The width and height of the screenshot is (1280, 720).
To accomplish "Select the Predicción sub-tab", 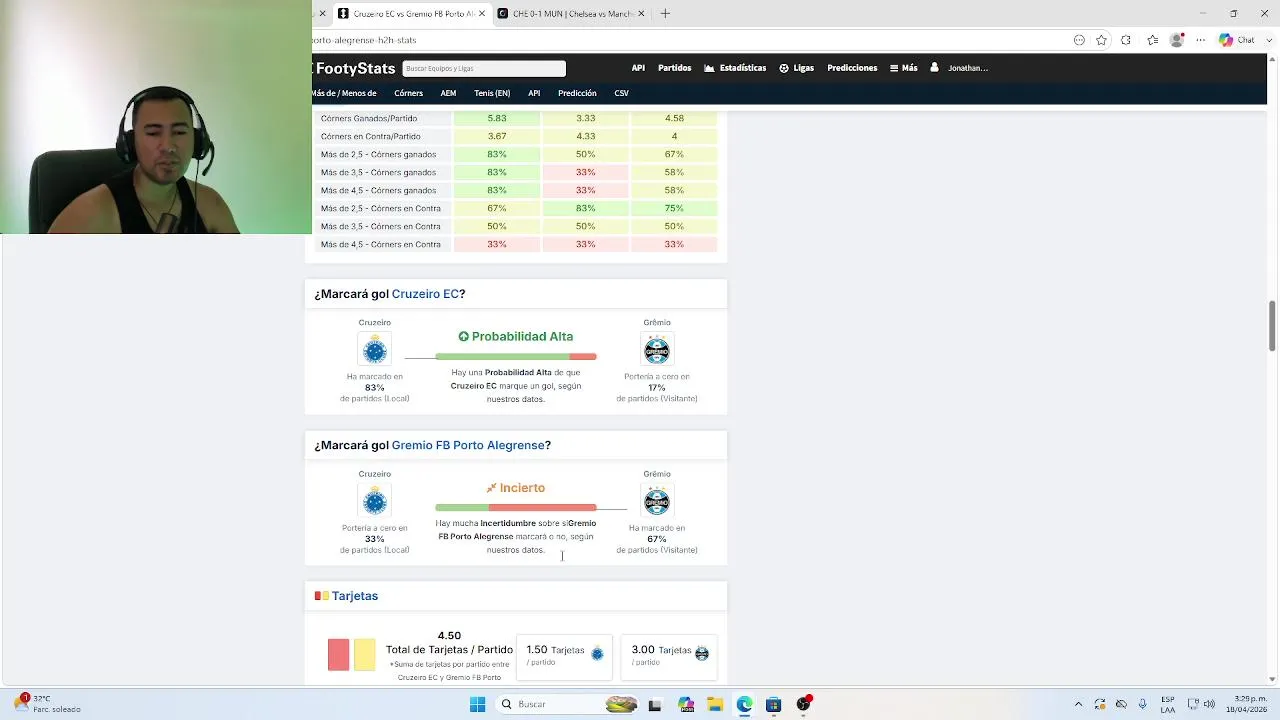I will (x=577, y=93).
